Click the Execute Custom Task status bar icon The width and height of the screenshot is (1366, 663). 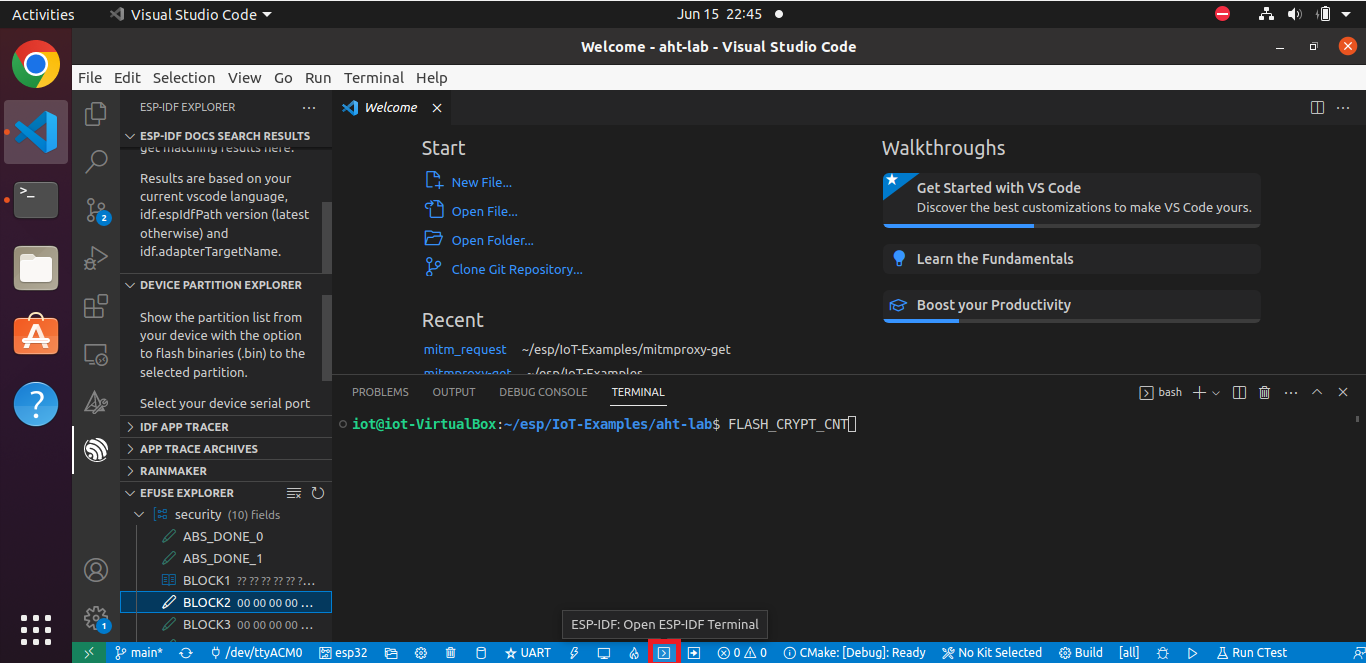click(x=693, y=653)
